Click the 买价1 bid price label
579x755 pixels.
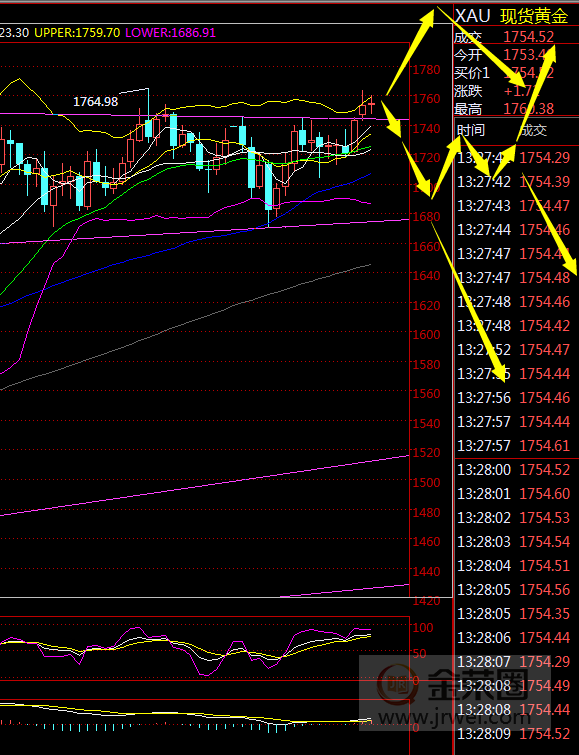click(472, 73)
